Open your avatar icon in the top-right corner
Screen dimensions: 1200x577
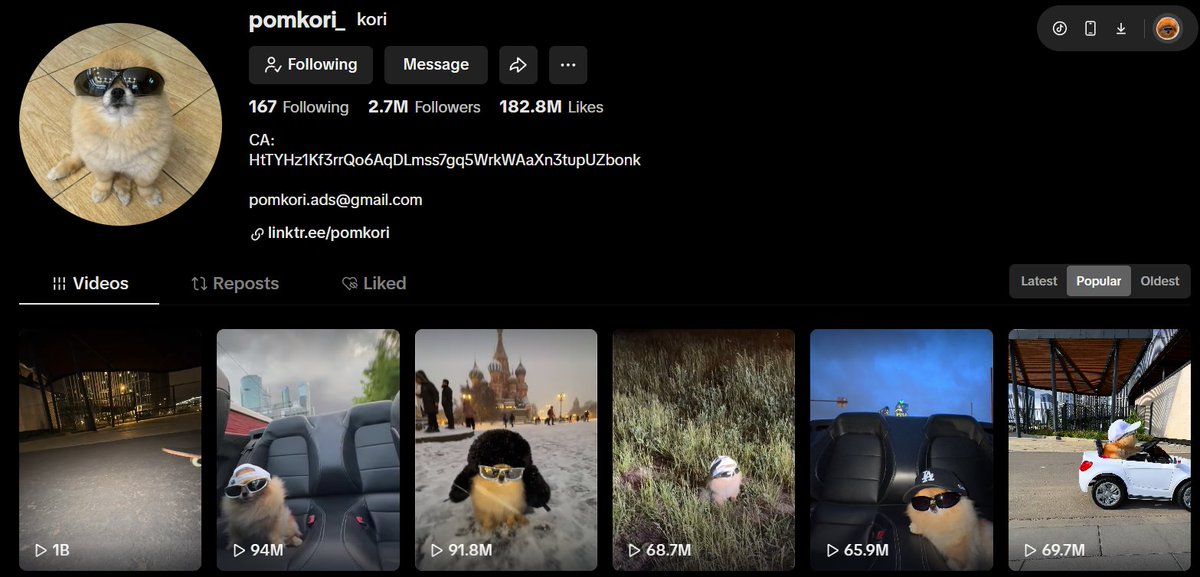[1166, 28]
